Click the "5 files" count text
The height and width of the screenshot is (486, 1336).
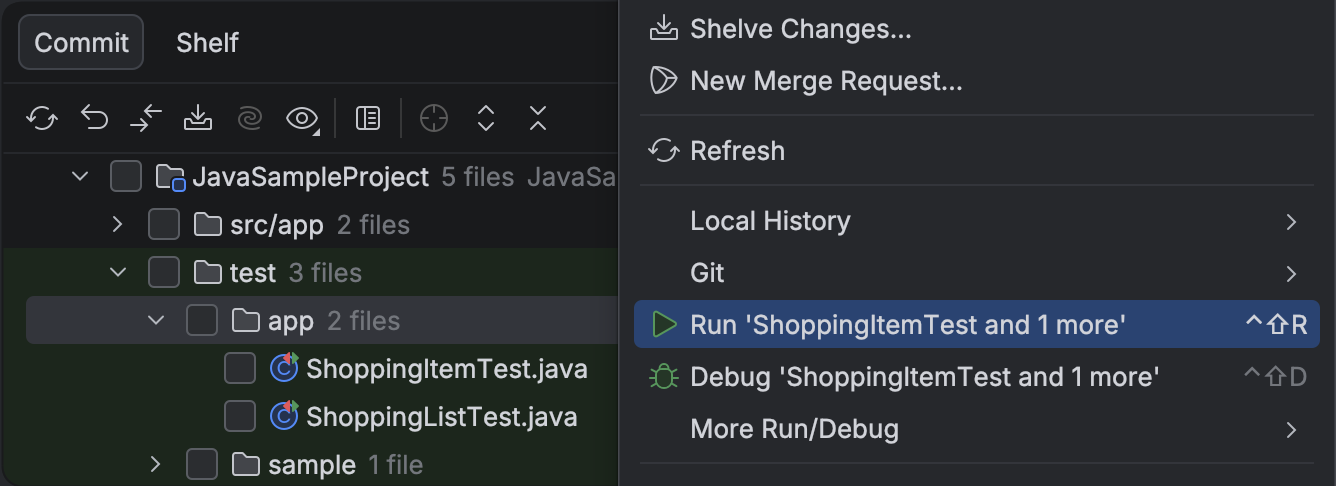[x=478, y=178]
